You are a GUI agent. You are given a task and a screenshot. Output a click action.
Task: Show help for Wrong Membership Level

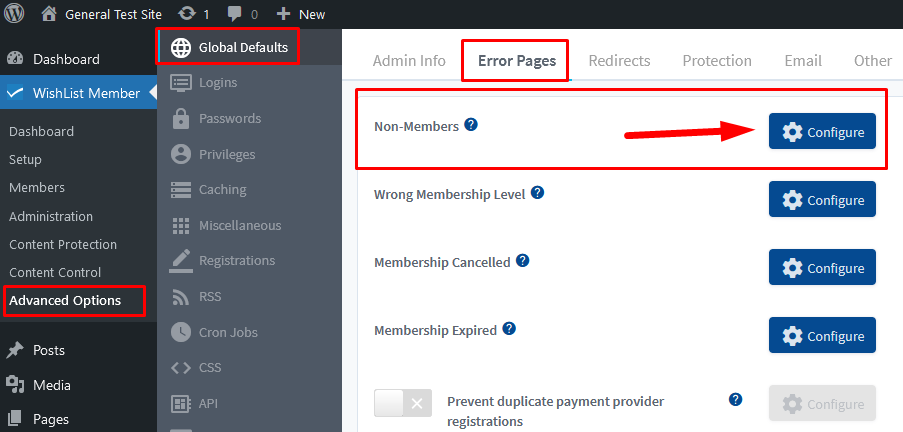tap(537, 192)
